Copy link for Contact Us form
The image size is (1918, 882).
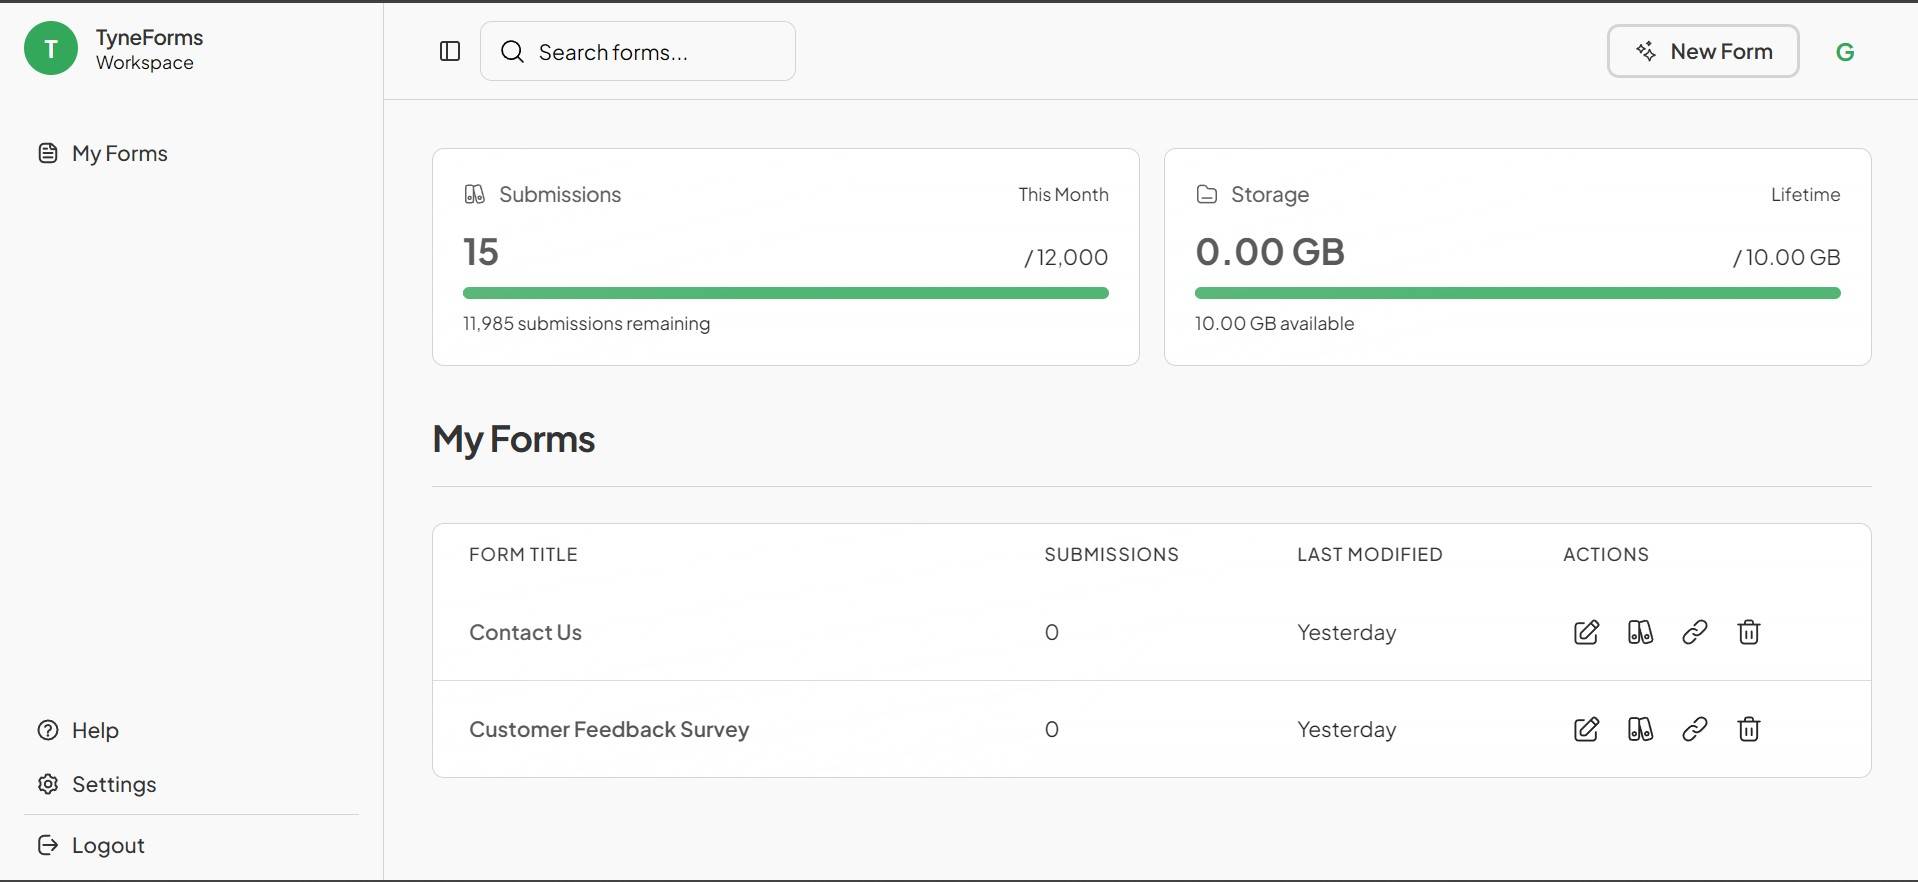(x=1694, y=632)
